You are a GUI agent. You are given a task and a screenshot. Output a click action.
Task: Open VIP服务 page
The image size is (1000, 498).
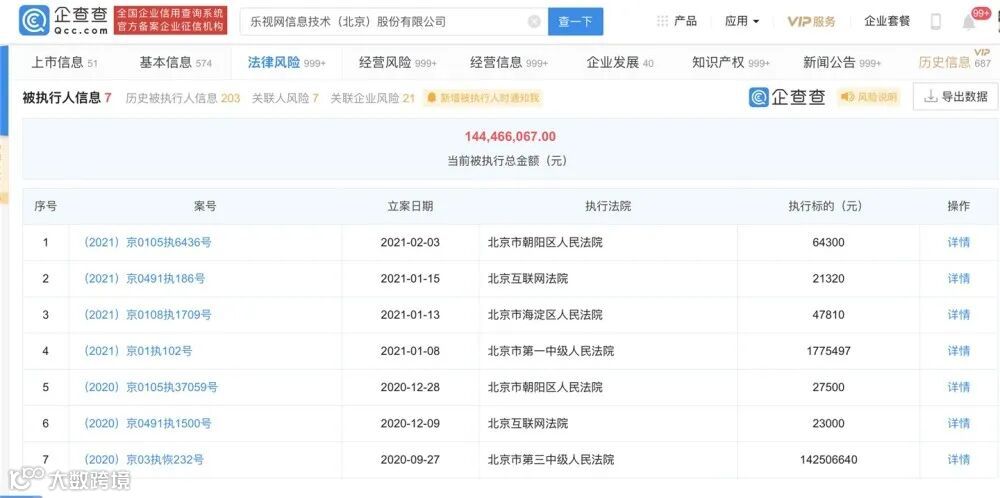(811, 22)
